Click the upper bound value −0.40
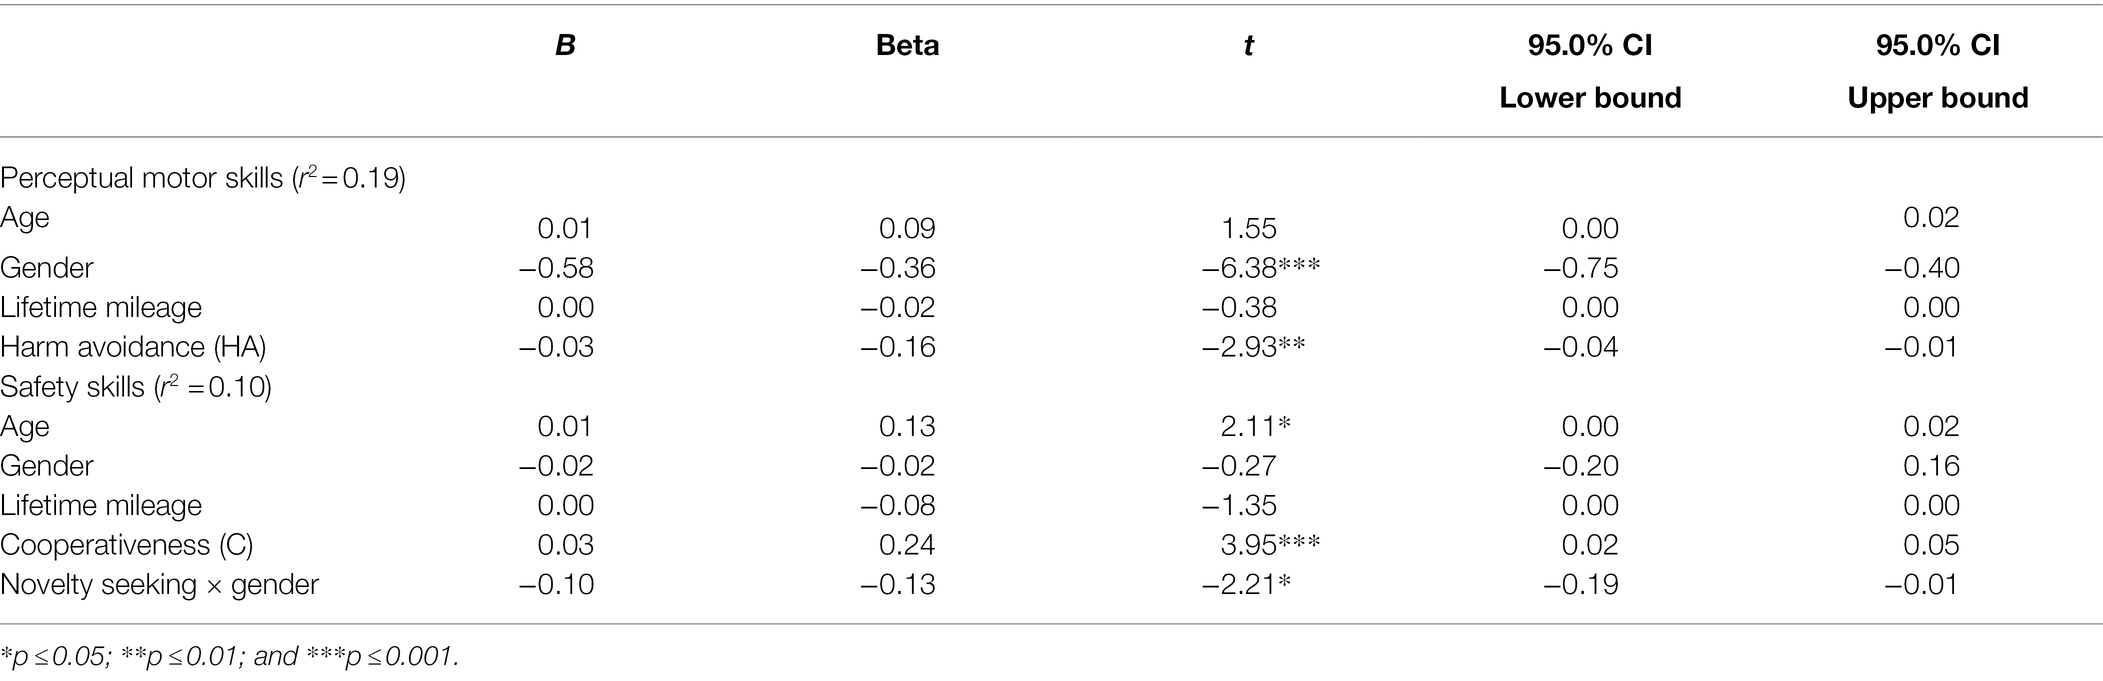2103x681 pixels. (1922, 268)
